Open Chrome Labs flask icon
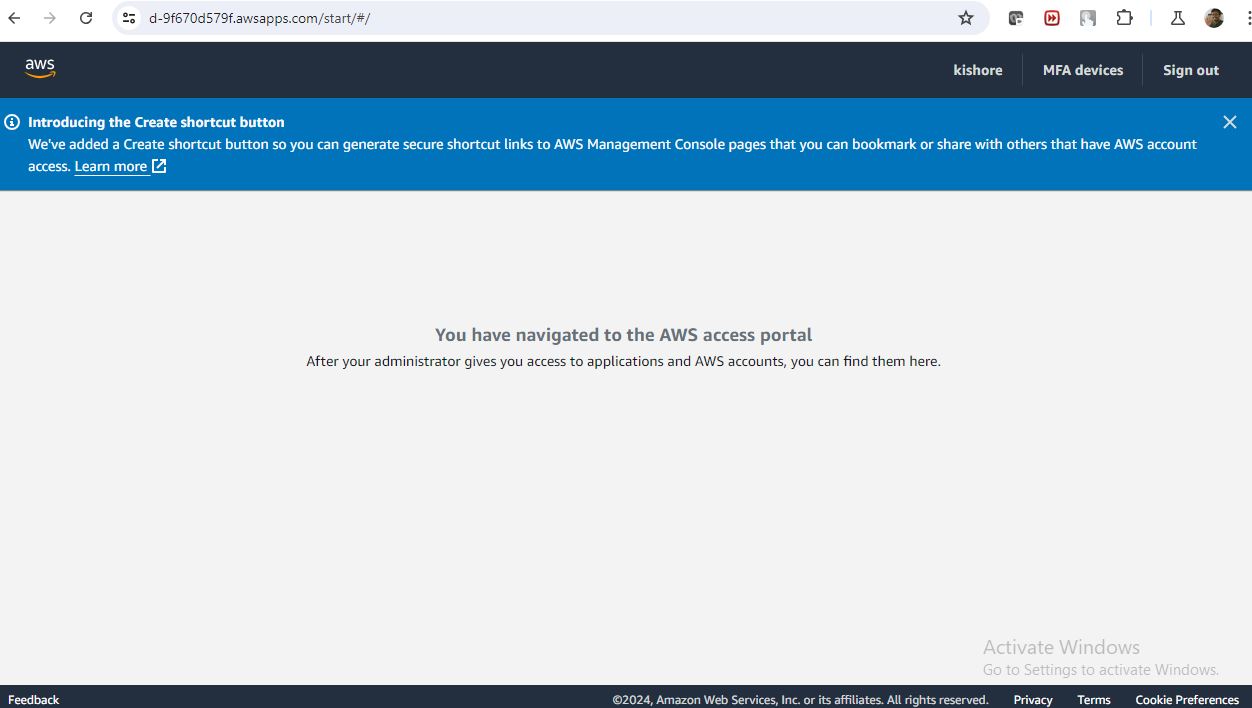The height and width of the screenshot is (708, 1252). pyautogui.click(x=1178, y=18)
